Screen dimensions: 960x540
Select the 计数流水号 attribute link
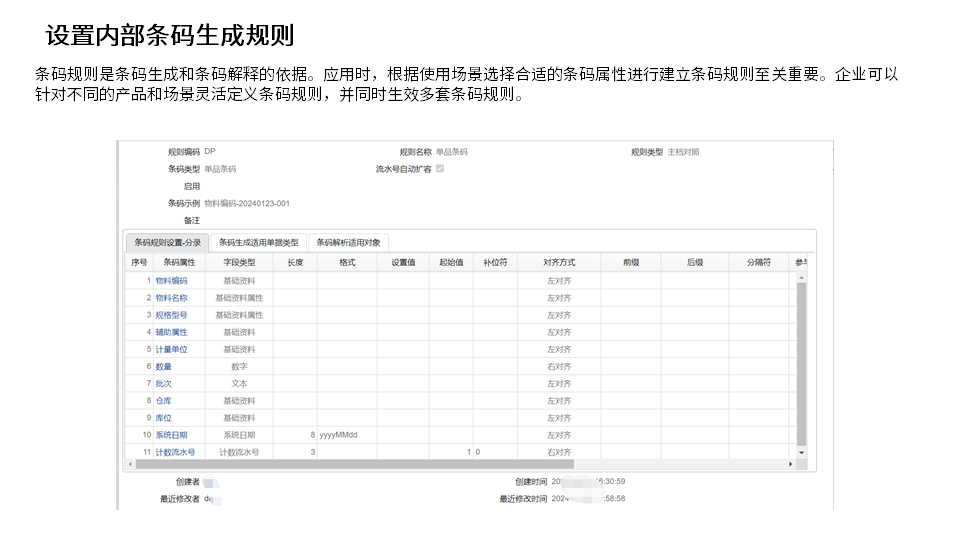pyautogui.click(x=175, y=452)
